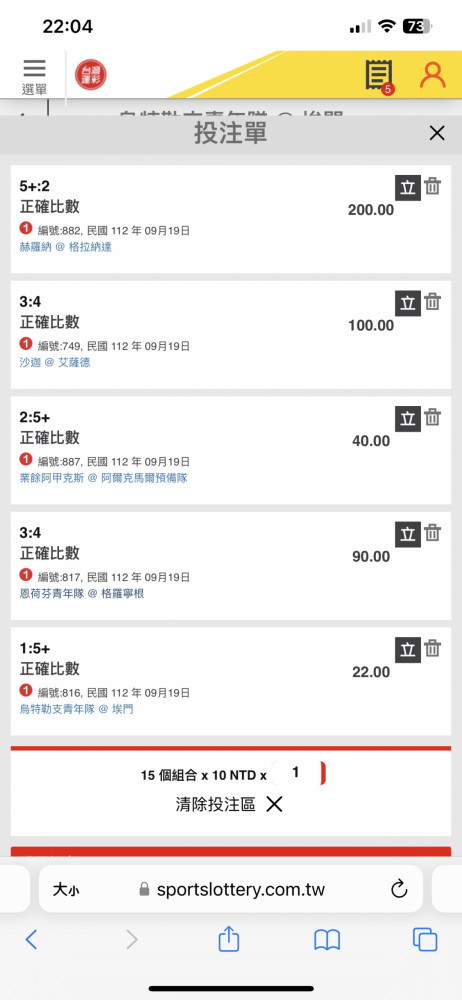Screen dimensions: 462x1000
Task: Delete the 烏特勒支青年隊 @ 埃門 bet
Action: tap(433, 649)
